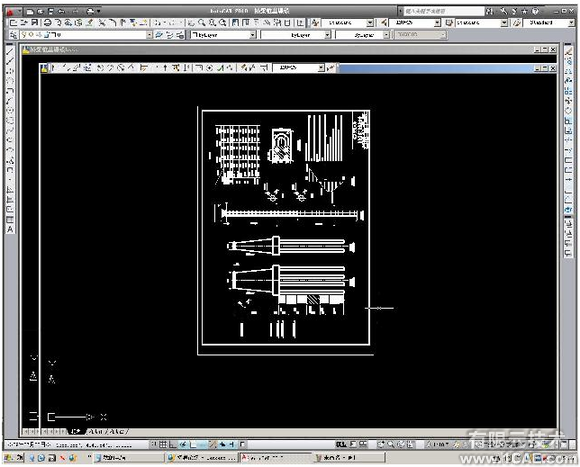Screen dimensions: 580x467
Task: Toggle Ortho mode in status bar
Action: pyautogui.click(x=172, y=444)
